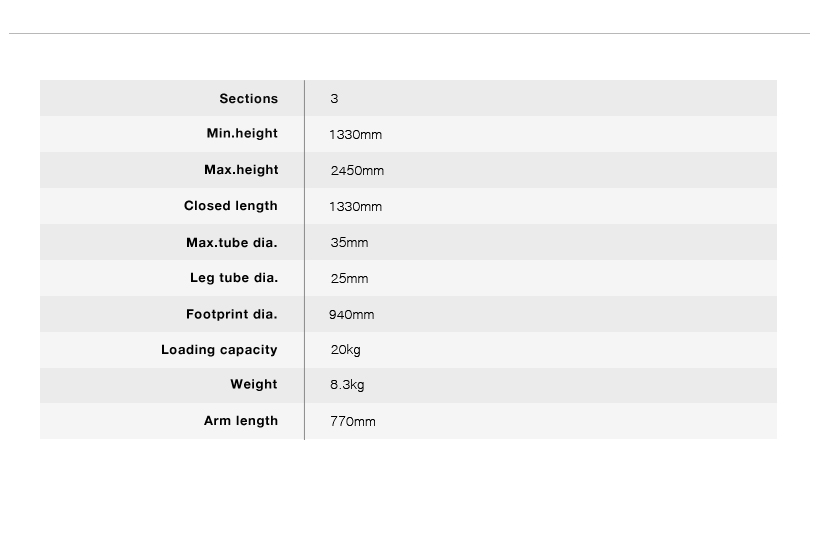The width and height of the screenshot is (828, 536).
Task: Click the Footprint dia. label
Action: [232, 314]
